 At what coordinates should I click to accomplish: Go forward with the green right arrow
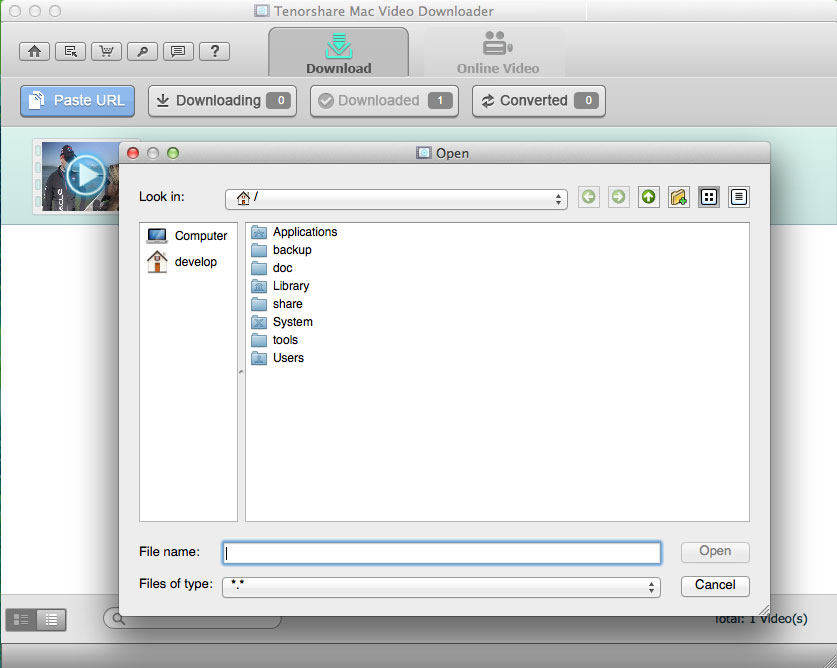pos(619,197)
